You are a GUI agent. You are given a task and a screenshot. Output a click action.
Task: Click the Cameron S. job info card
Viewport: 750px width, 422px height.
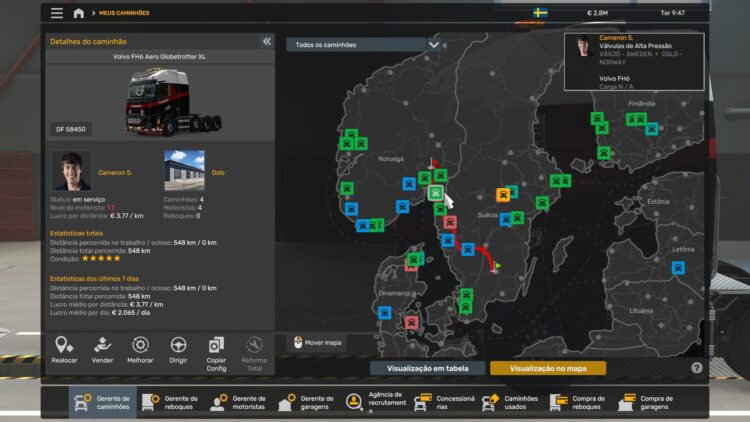pos(634,62)
